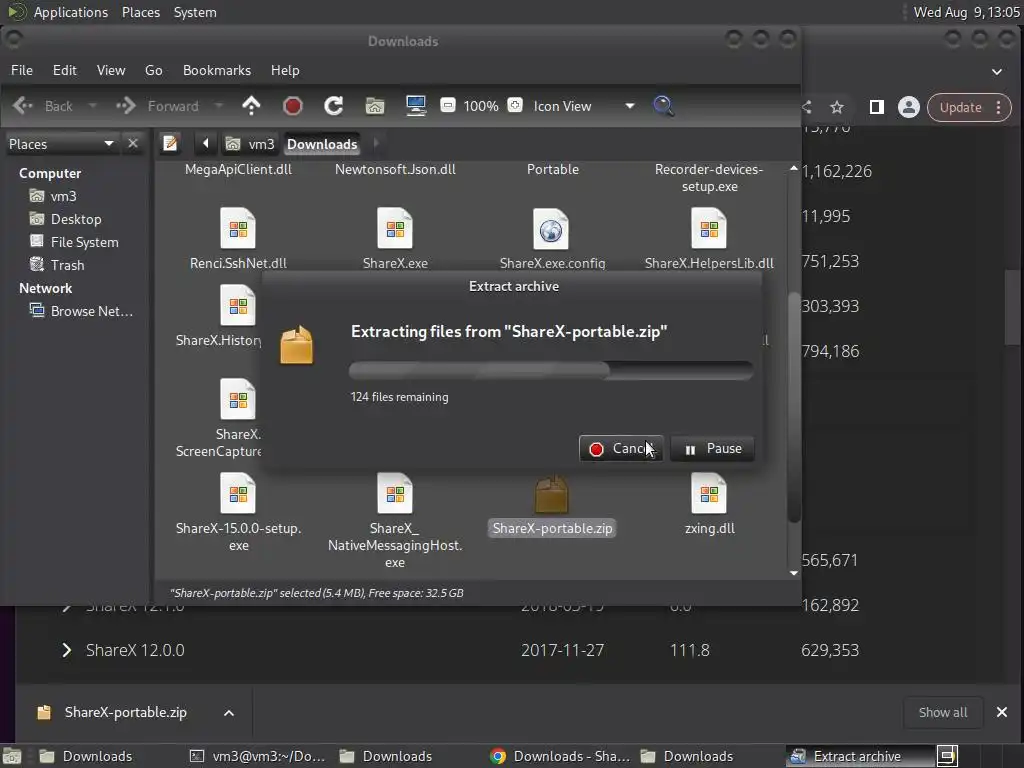Screen dimensions: 1024x768
Task: Toggle browser side panel icon
Action: [x=876, y=107]
